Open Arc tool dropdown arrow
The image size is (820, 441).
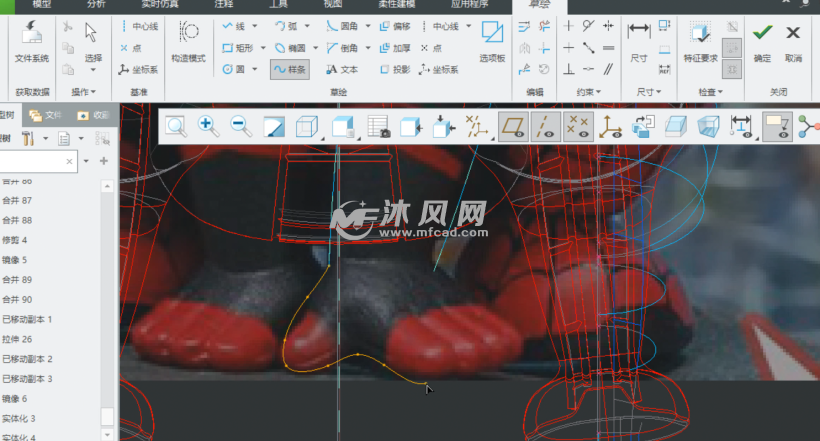pos(307,26)
